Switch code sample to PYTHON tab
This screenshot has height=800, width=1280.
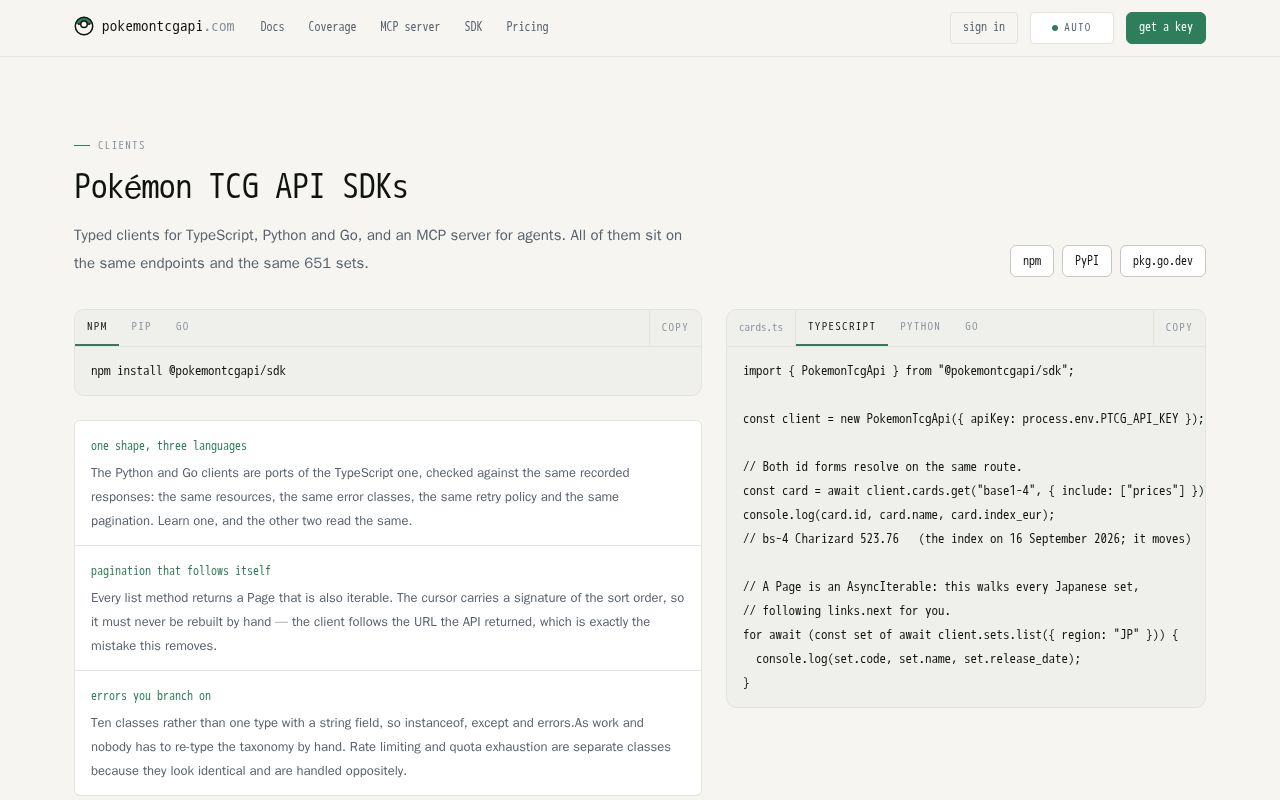[x=920, y=327]
